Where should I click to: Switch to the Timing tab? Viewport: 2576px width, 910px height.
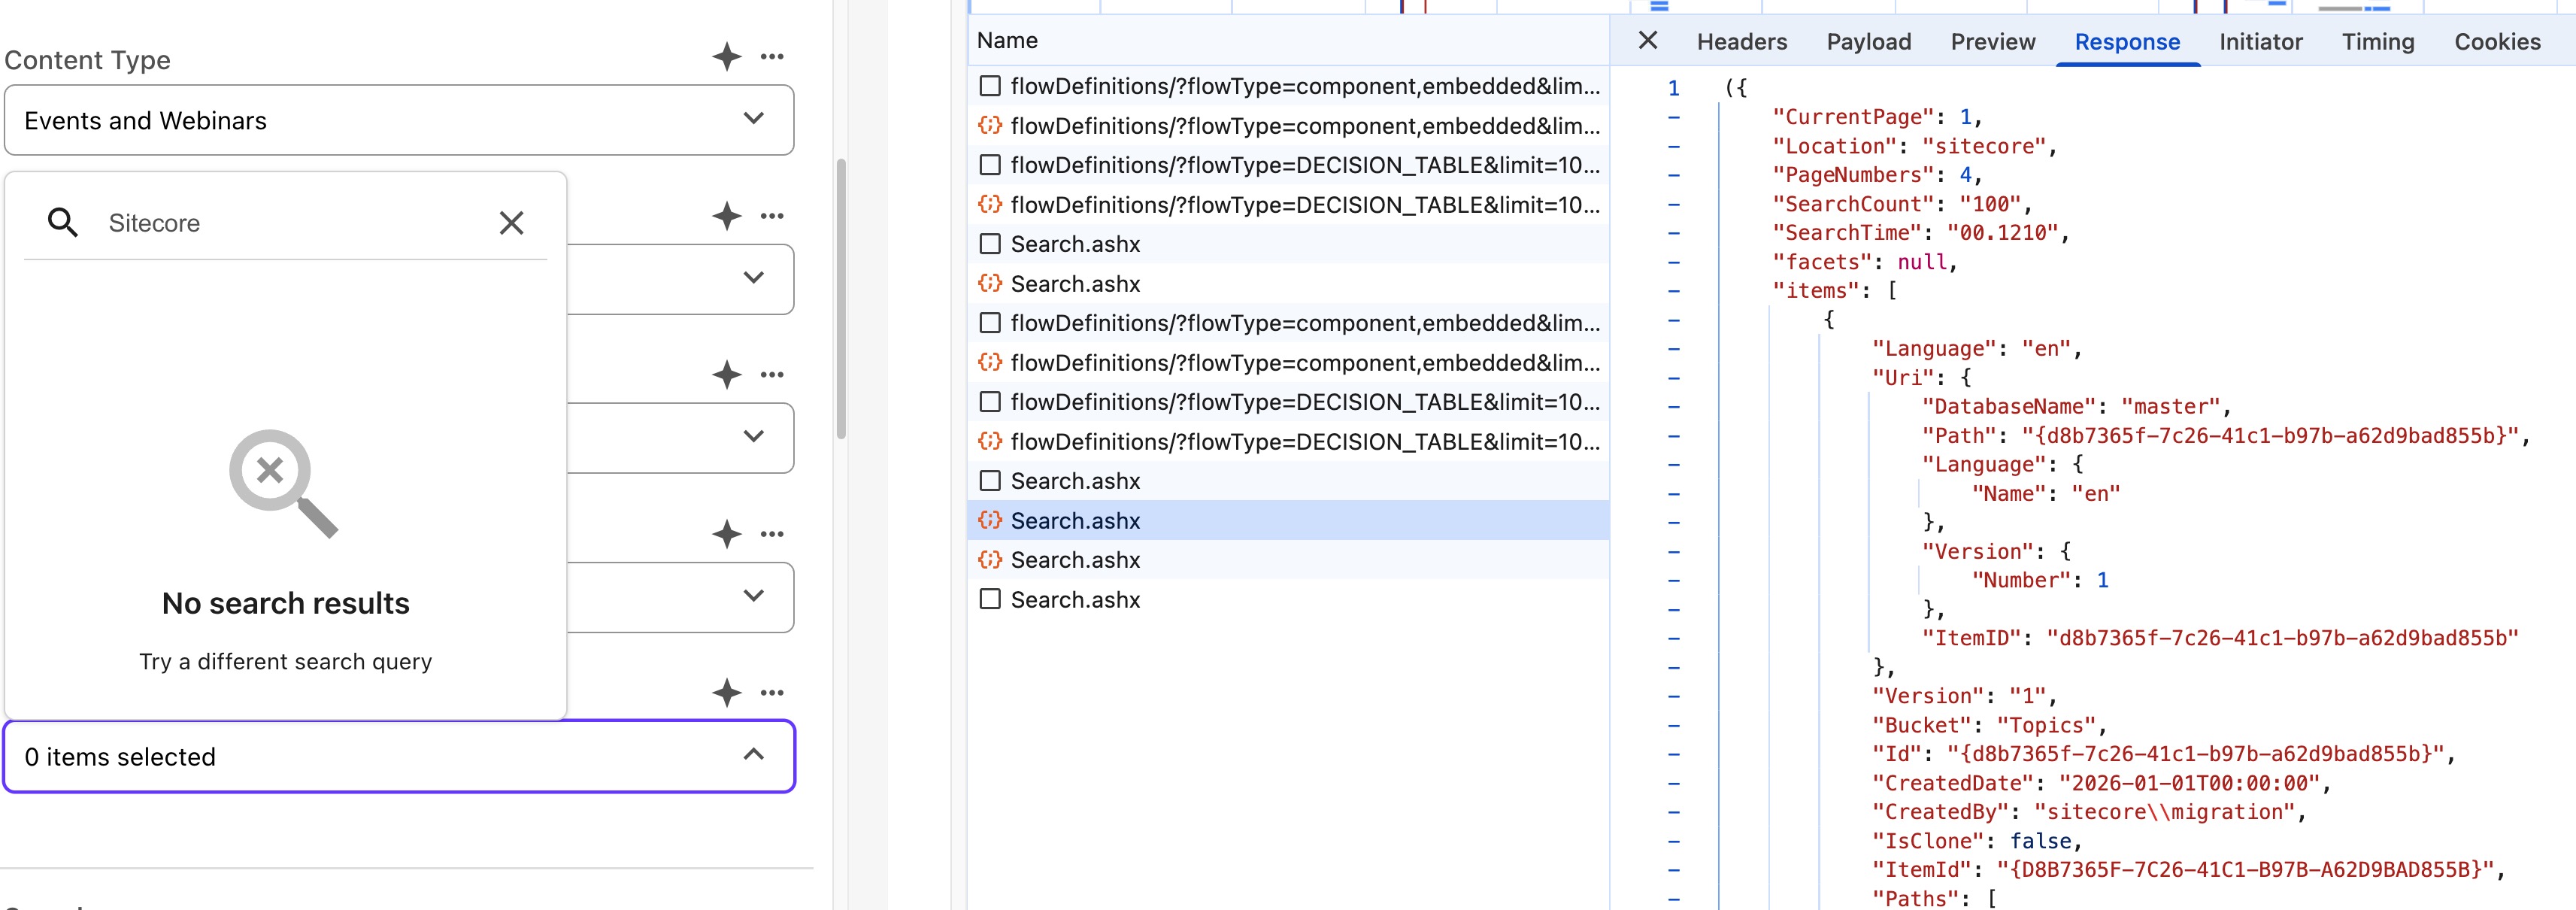pos(2378,42)
